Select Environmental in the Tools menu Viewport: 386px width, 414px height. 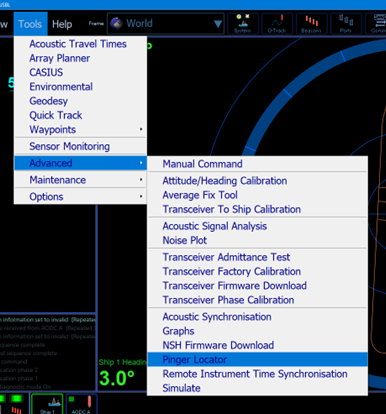[80, 87]
